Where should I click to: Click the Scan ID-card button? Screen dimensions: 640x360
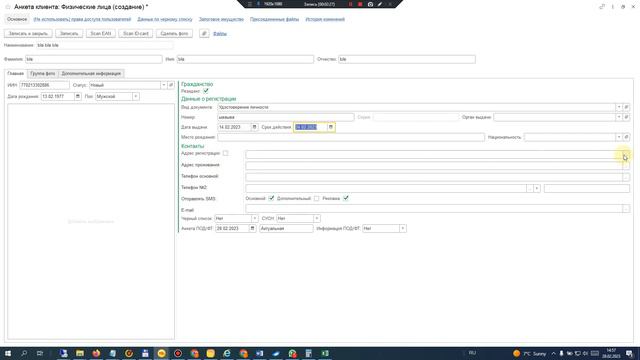[x=136, y=33]
